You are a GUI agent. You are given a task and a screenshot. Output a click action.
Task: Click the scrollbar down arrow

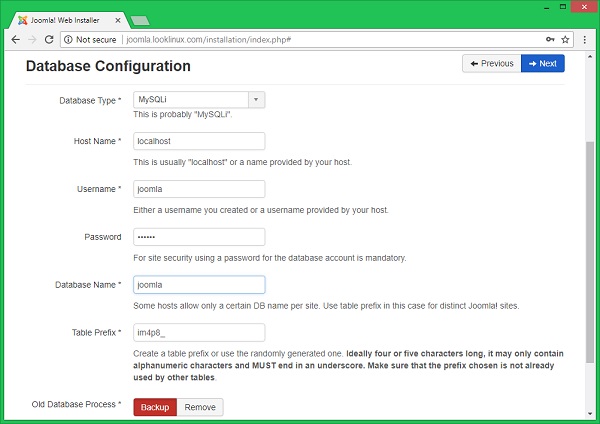[x=590, y=414]
